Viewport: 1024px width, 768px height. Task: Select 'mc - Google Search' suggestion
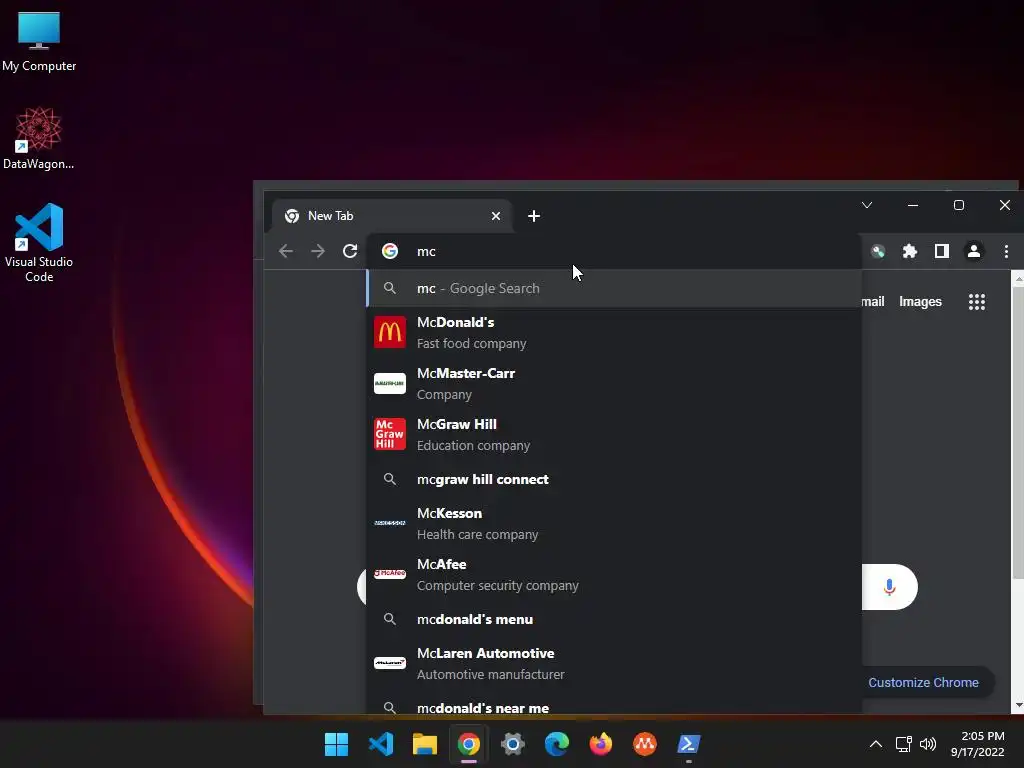click(614, 288)
